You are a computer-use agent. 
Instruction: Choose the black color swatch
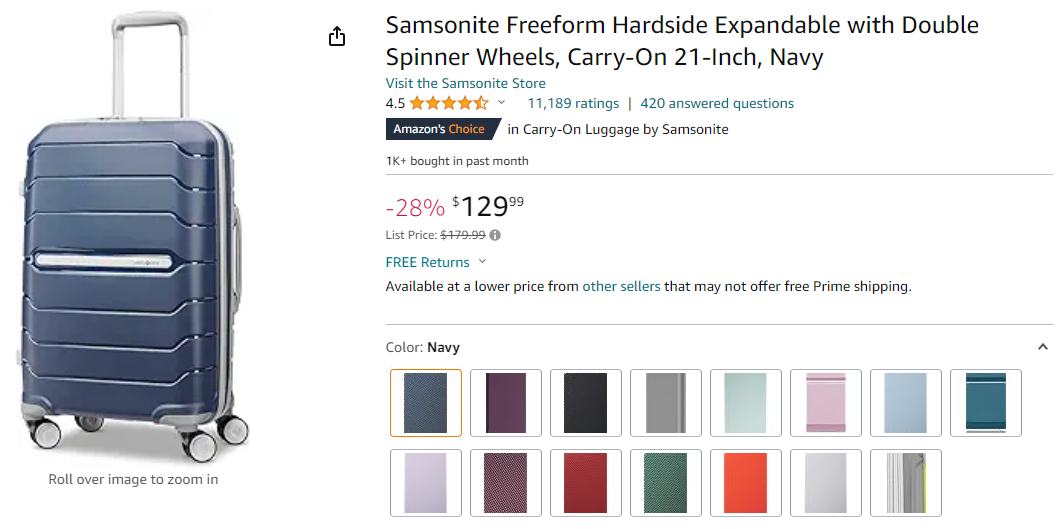[x=586, y=403]
